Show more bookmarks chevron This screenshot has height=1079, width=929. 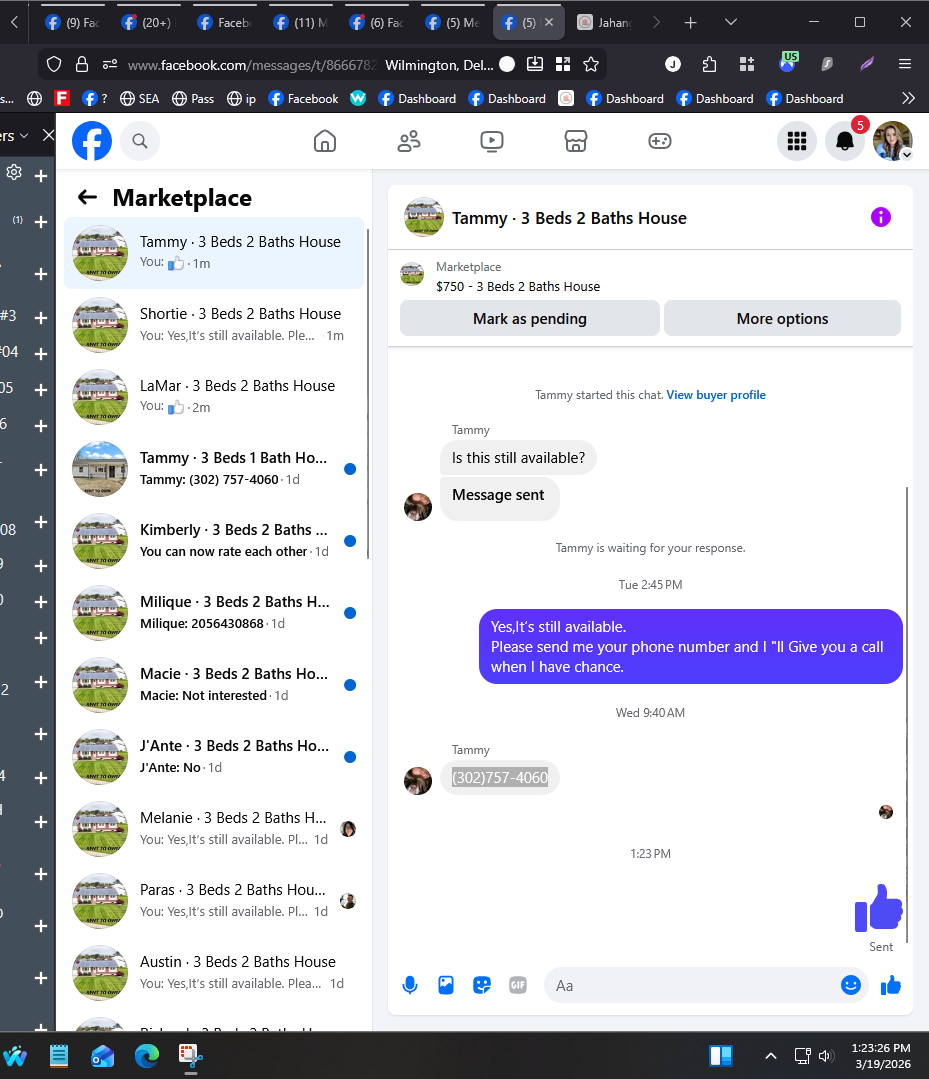click(x=908, y=98)
